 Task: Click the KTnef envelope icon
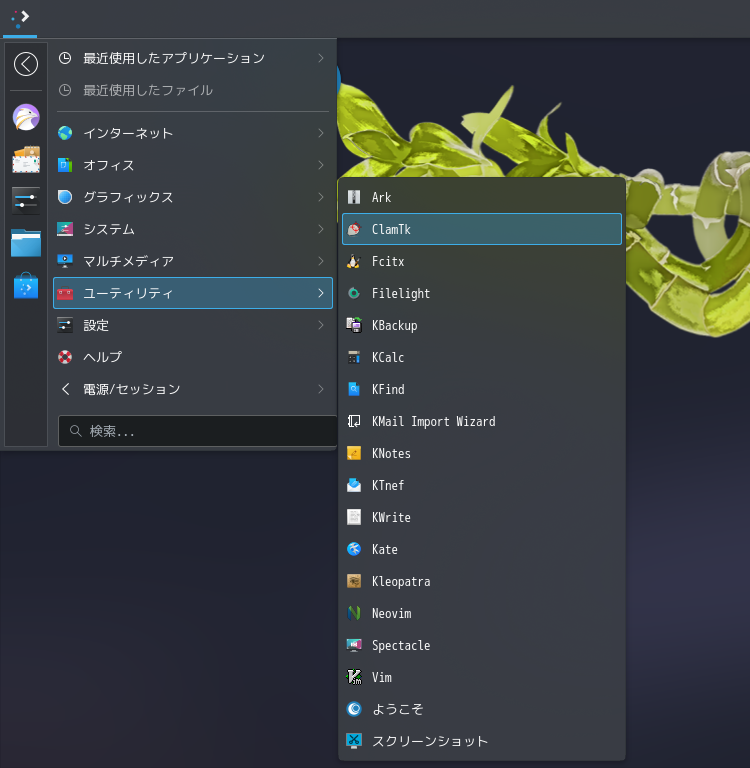pos(354,485)
